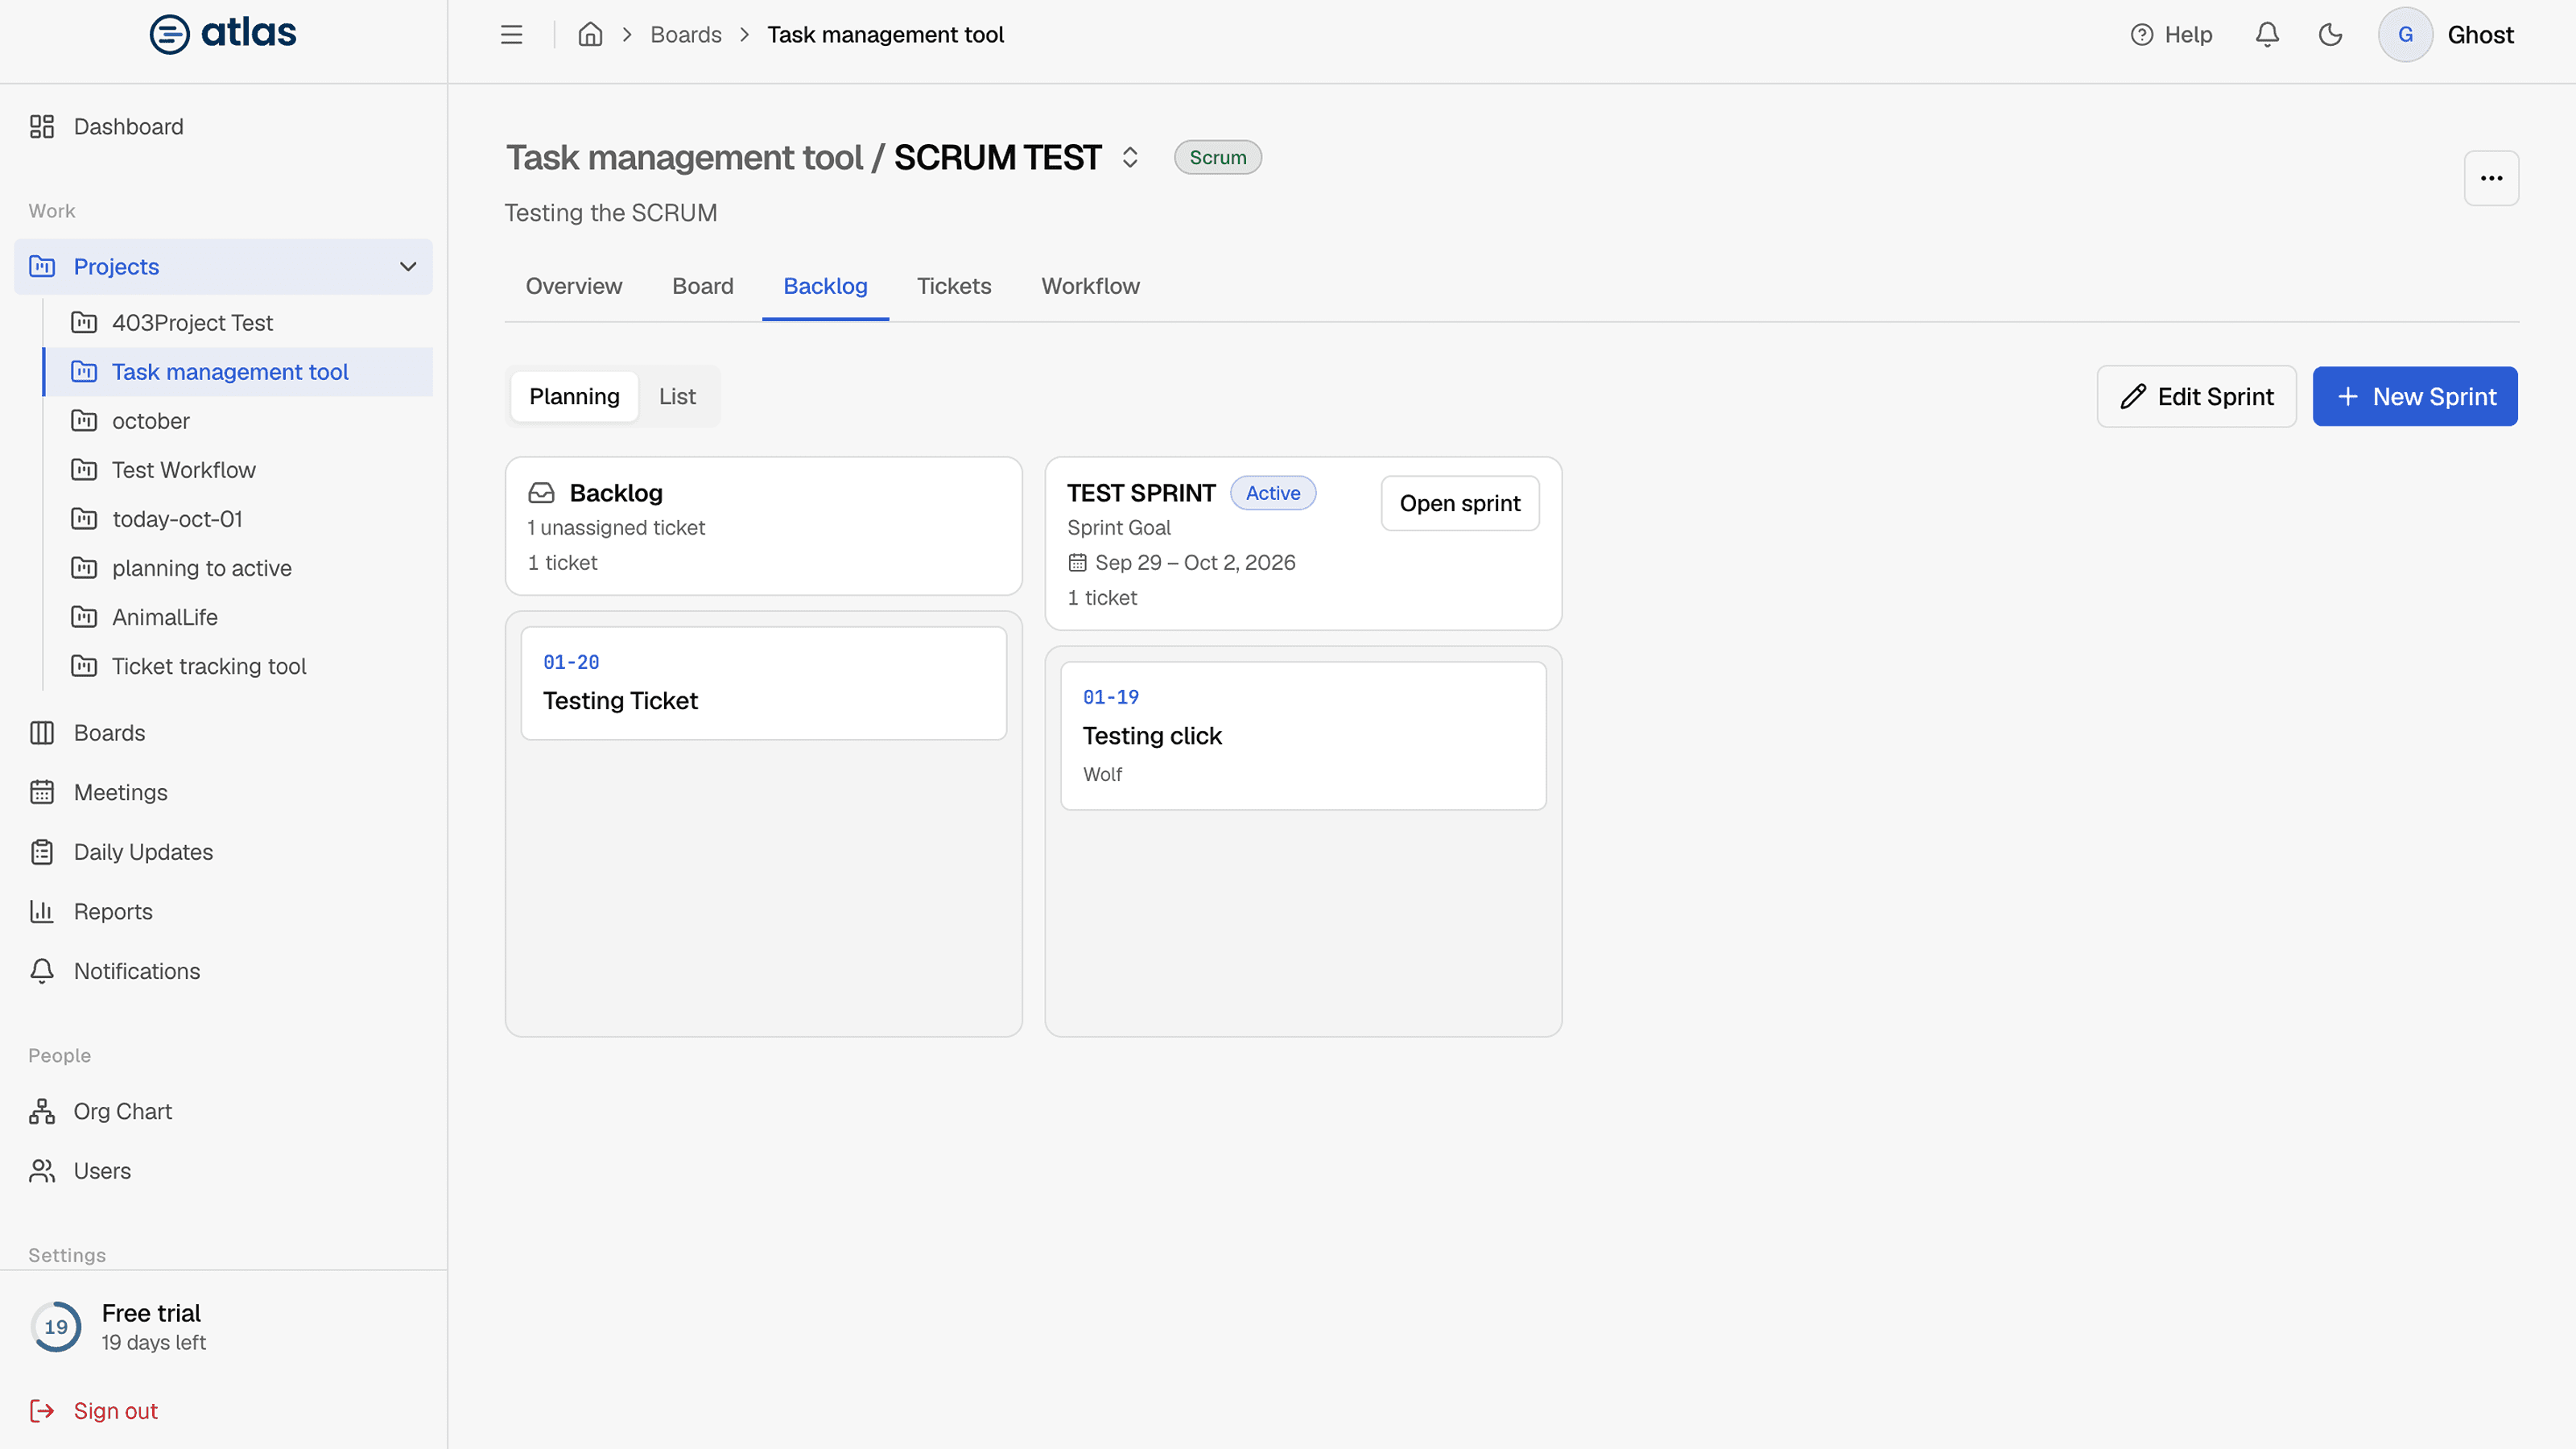
Task: Open the Users page
Action: click(x=223, y=1171)
